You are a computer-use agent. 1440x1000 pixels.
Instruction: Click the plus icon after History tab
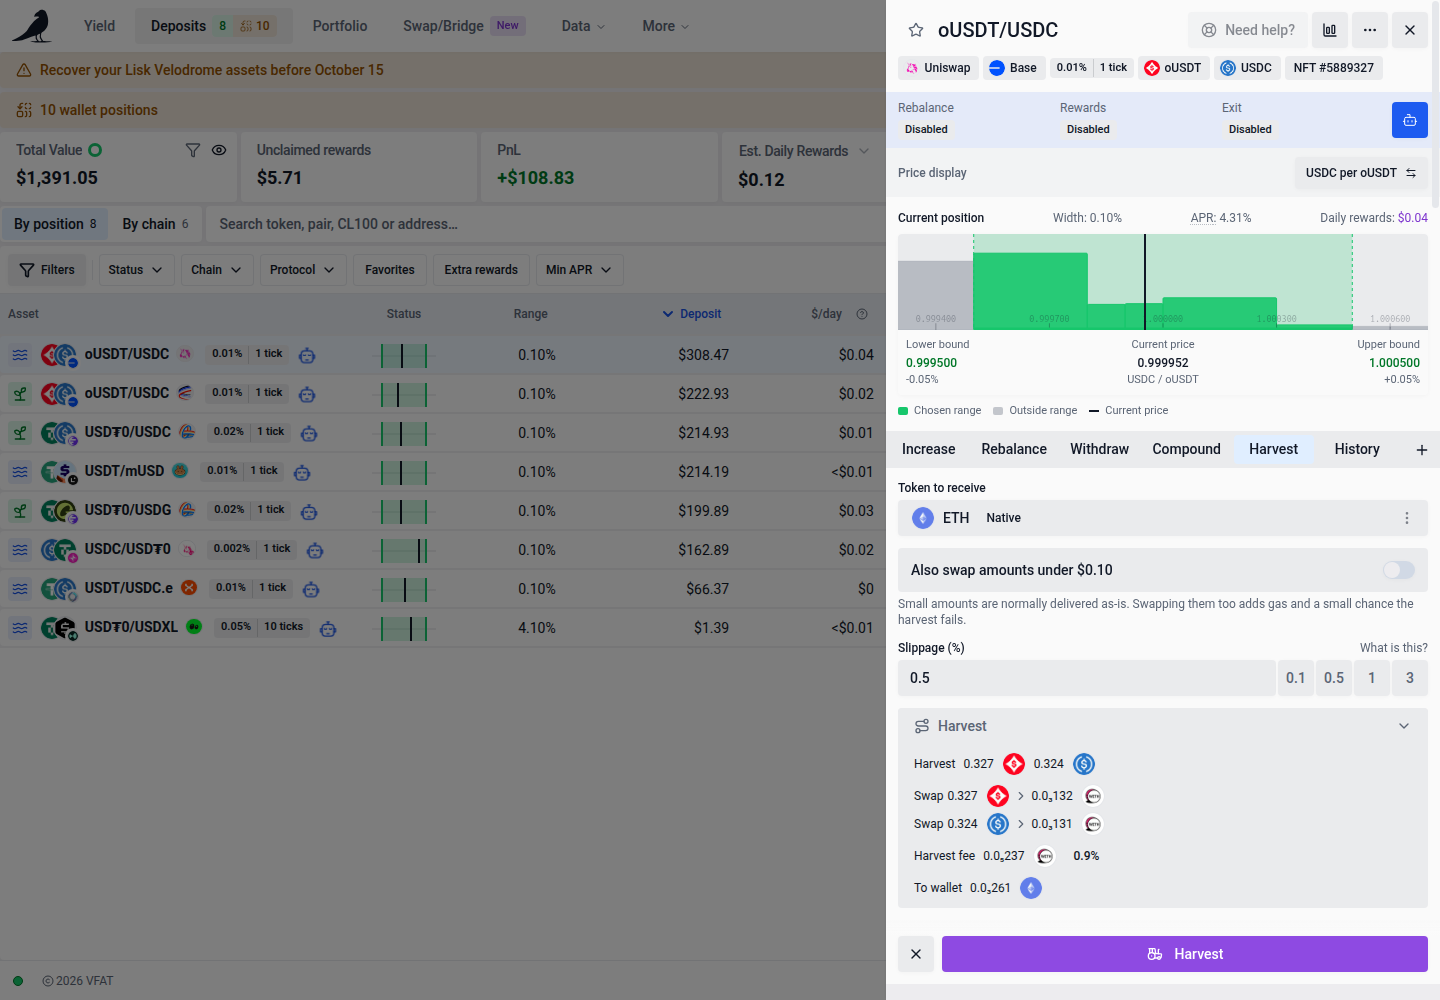click(x=1421, y=450)
